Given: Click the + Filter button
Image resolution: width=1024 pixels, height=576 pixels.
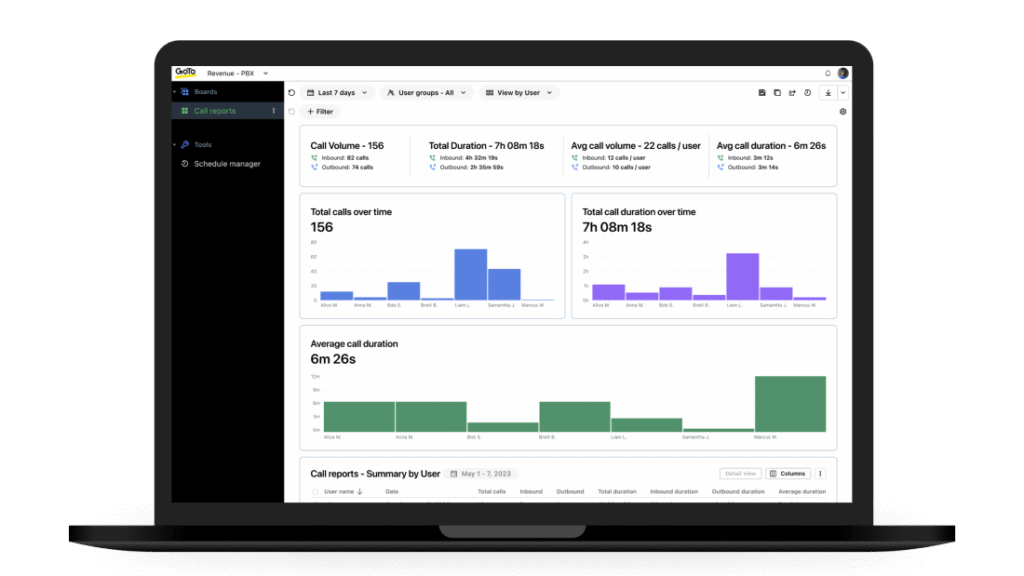Looking at the screenshot, I should (321, 112).
